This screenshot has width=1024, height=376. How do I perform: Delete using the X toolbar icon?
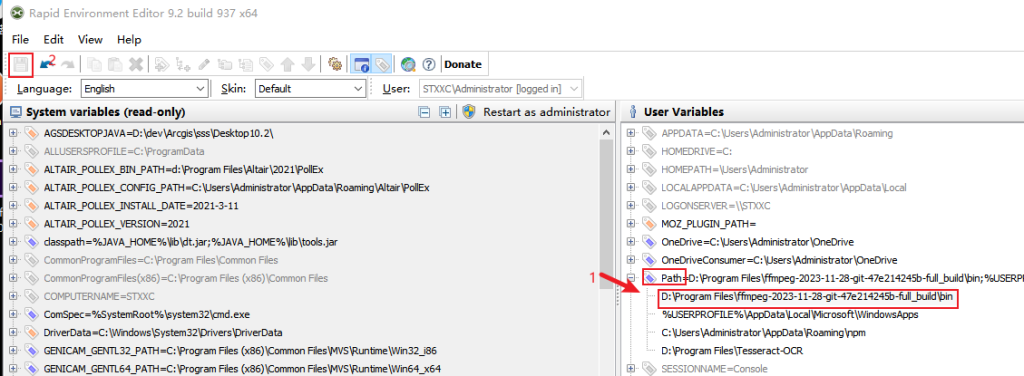[136, 64]
